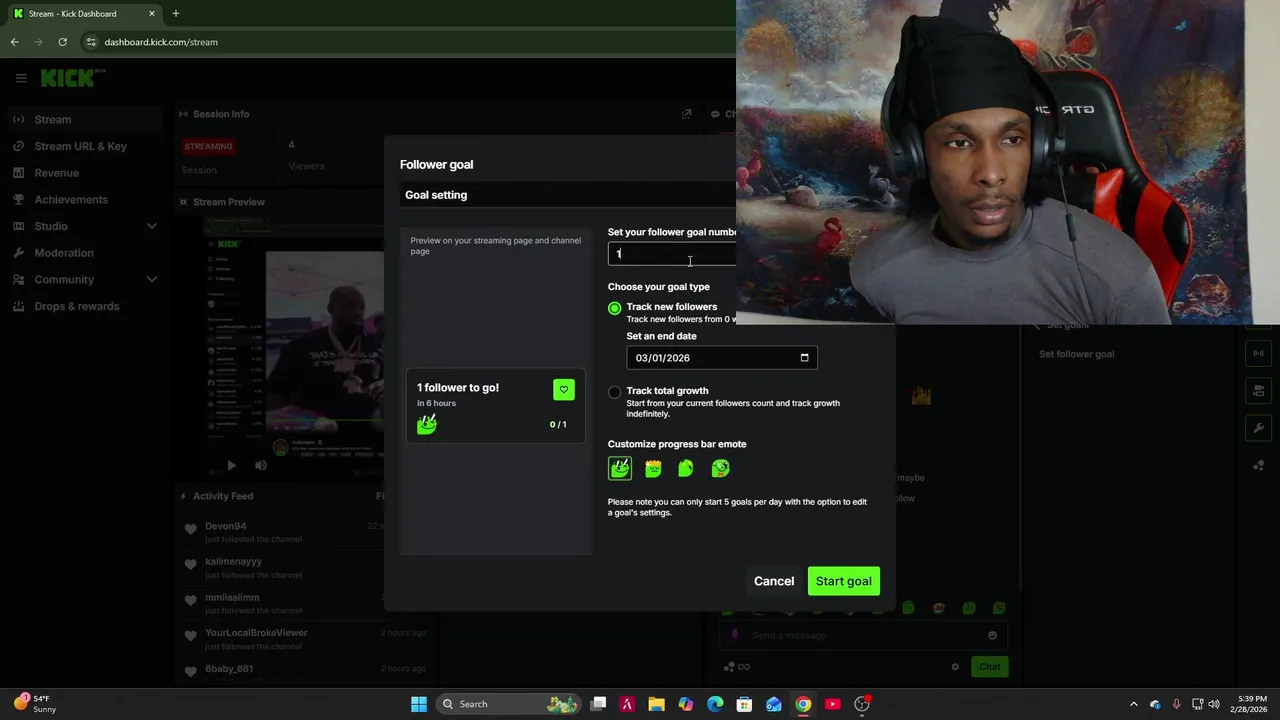The height and width of the screenshot is (720, 1280).
Task: Click the browser back arrow
Action: tap(14, 42)
